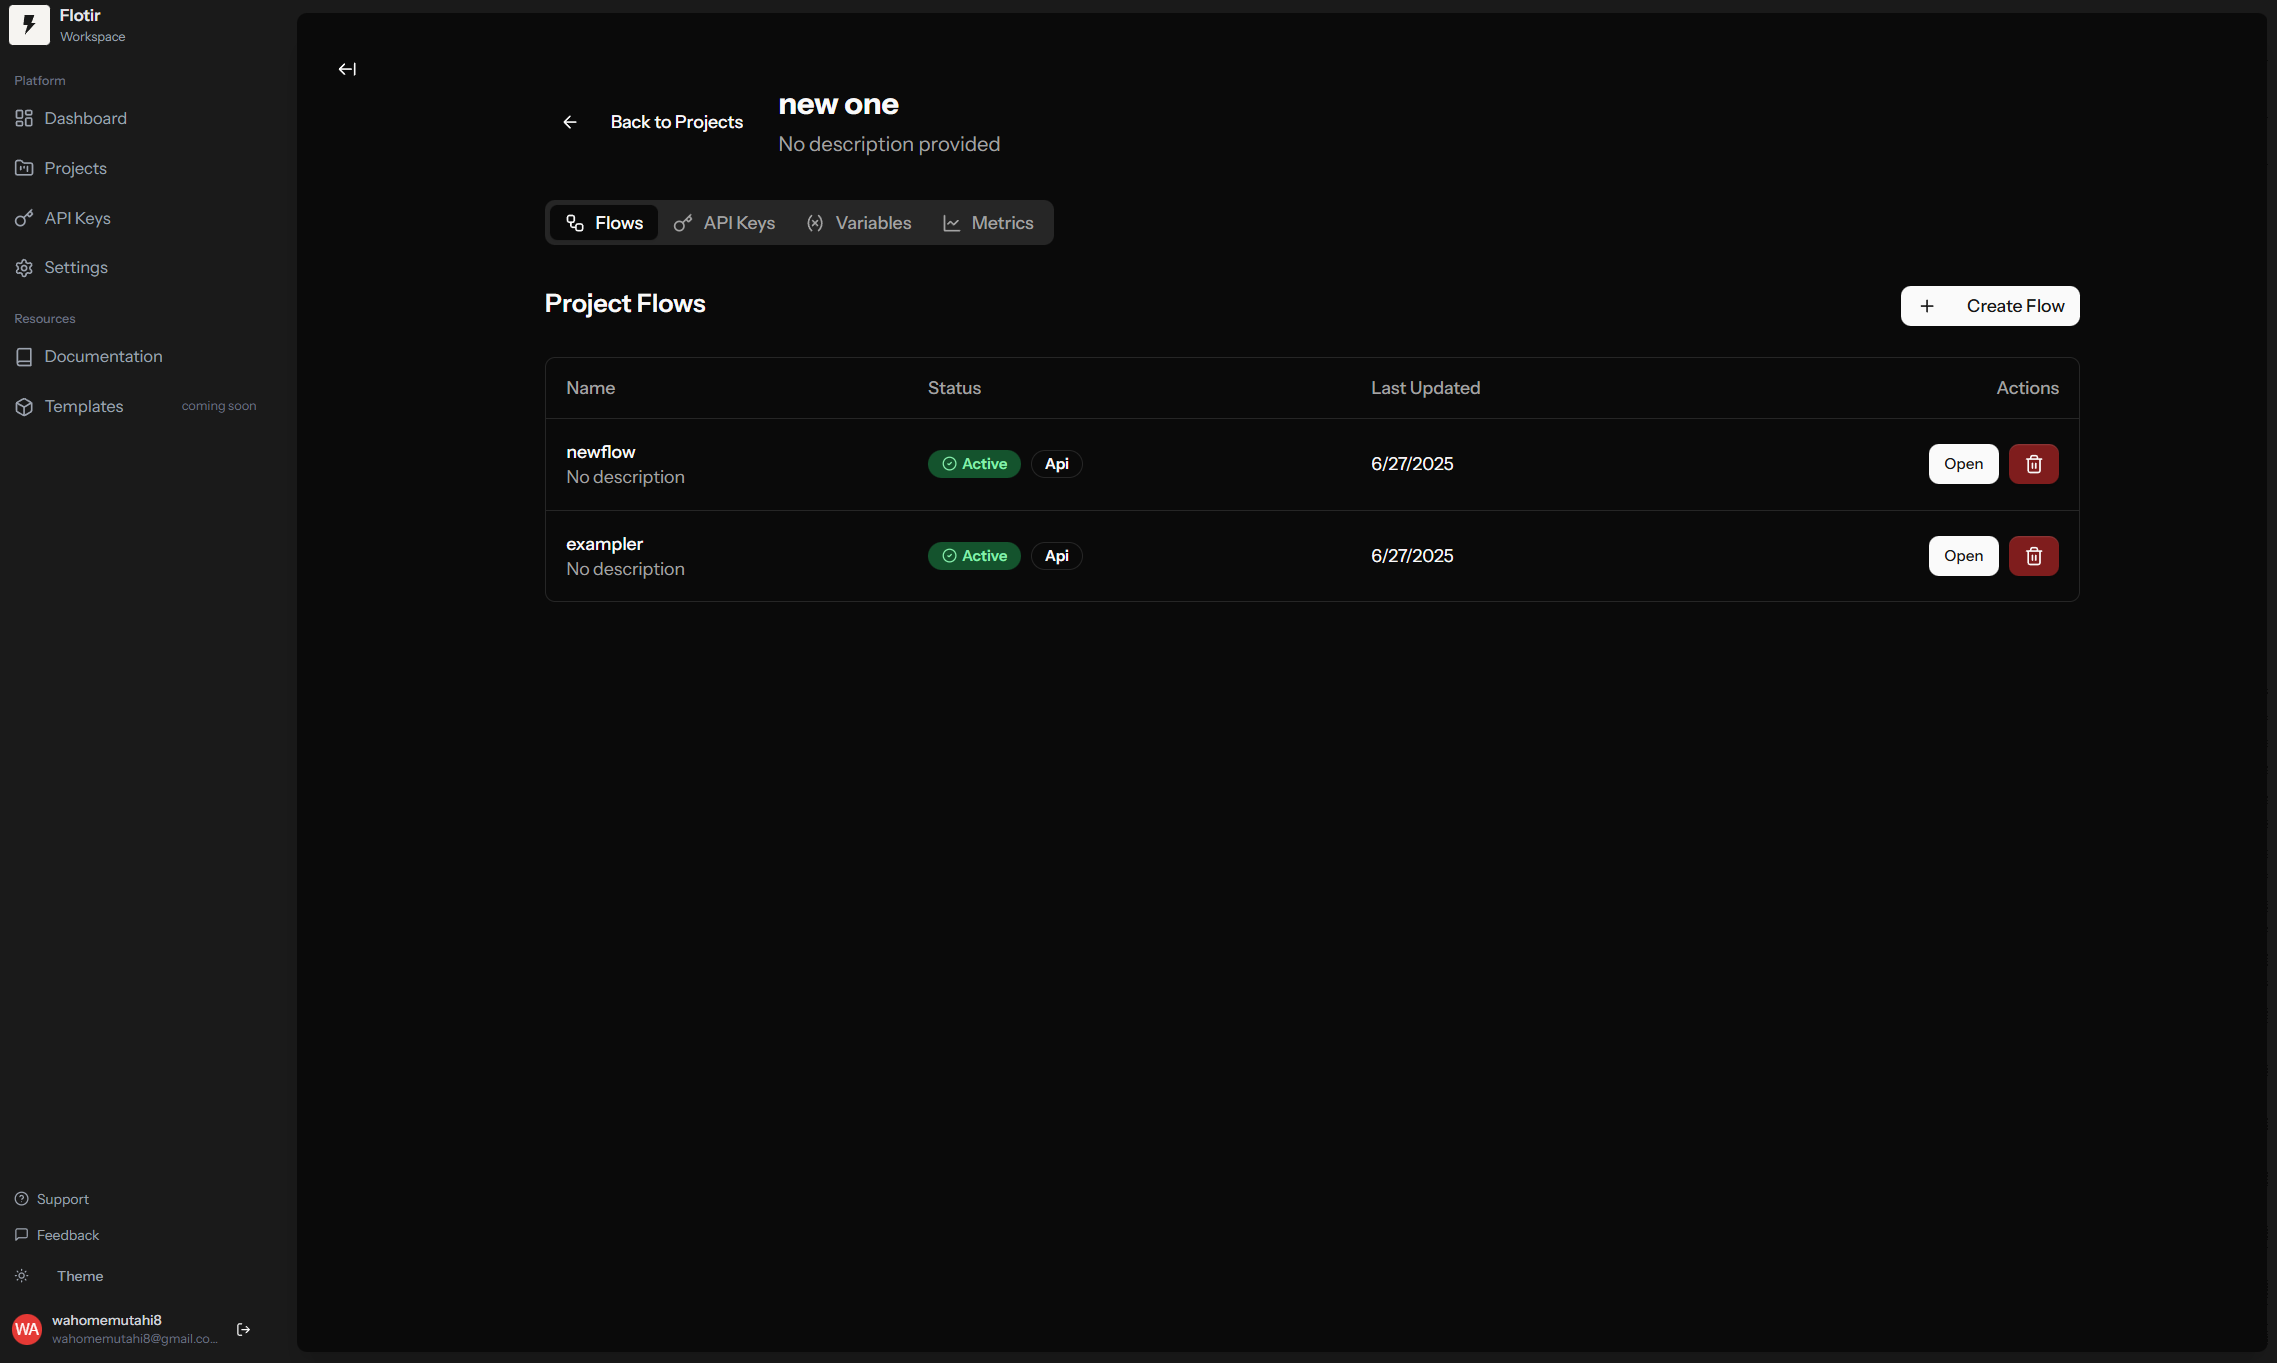This screenshot has width=2277, height=1363.
Task: Open API Keys in the sidebar
Action: pyautogui.click(x=77, y=218)
